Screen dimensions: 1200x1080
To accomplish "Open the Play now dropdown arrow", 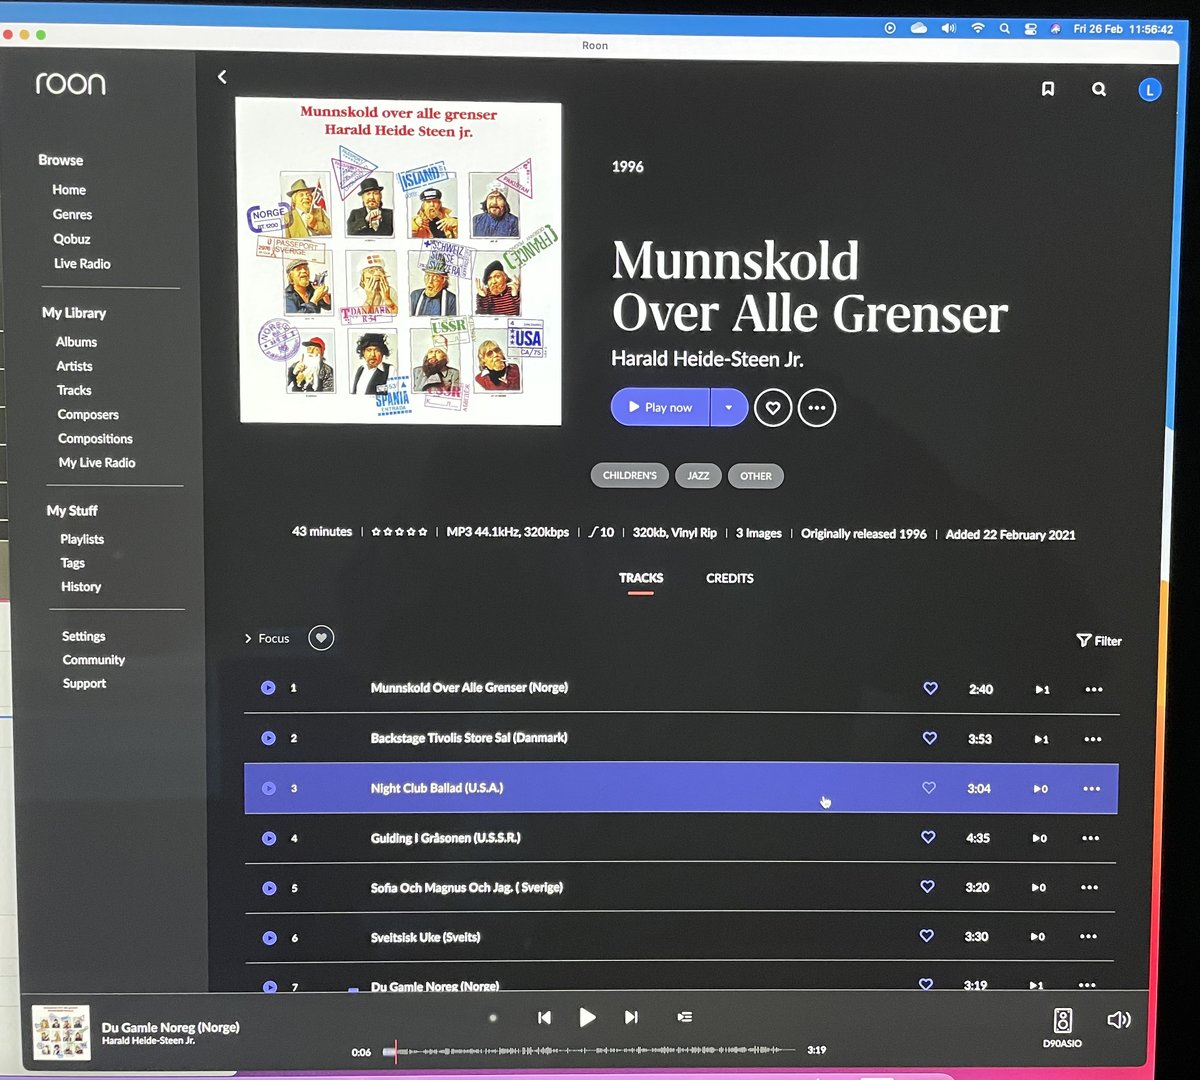I will 729,407.
